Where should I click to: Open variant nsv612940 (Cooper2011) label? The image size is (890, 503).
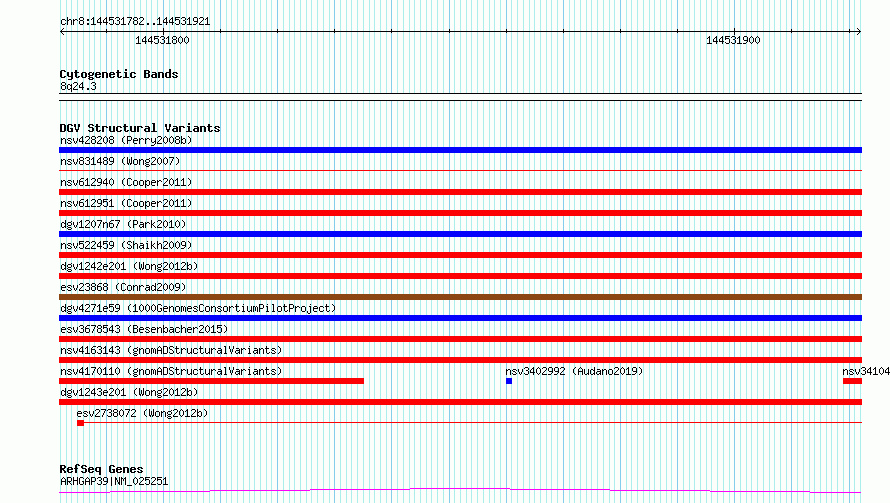(x=126, y=182)
